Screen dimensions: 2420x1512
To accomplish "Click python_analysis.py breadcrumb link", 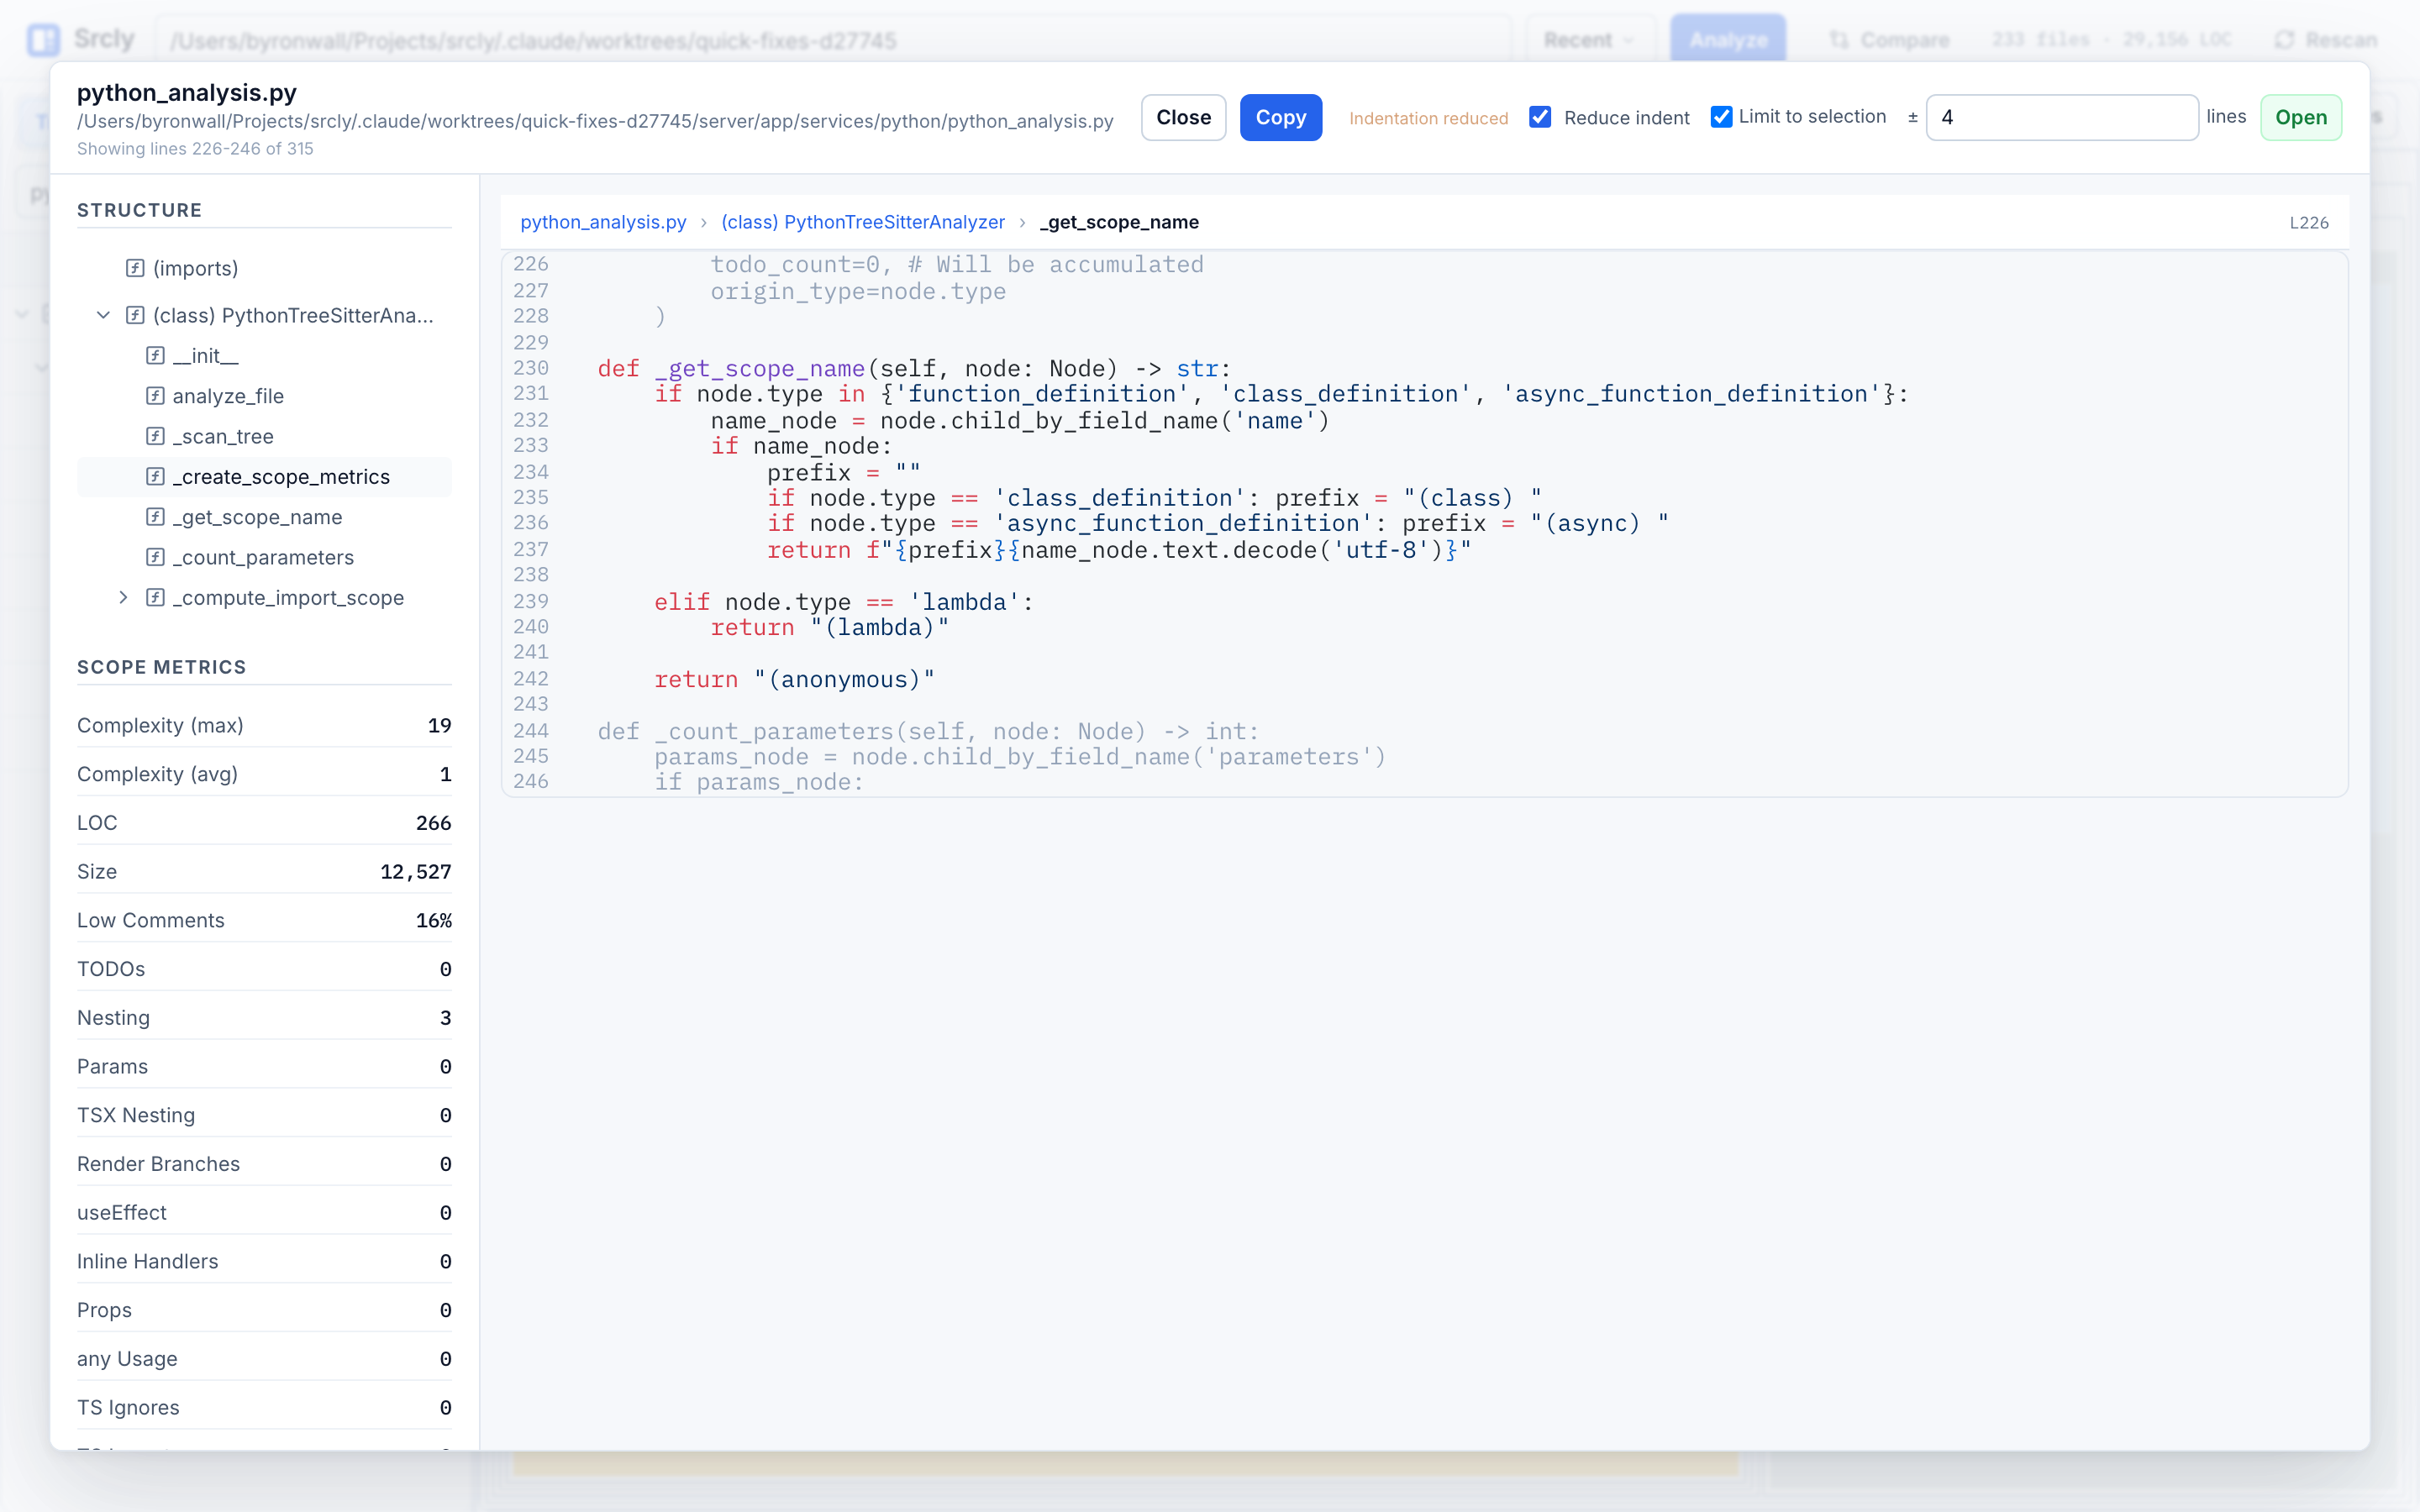I will pyautogui.click(x=603, y=222).
